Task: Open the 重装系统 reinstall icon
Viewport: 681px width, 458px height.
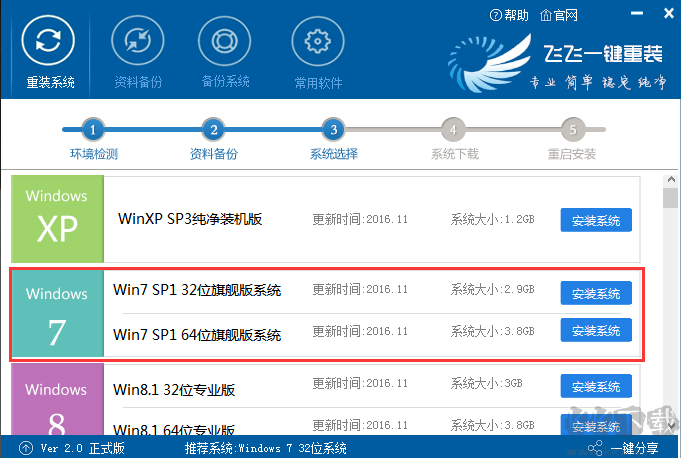Action: pos(48,40)
